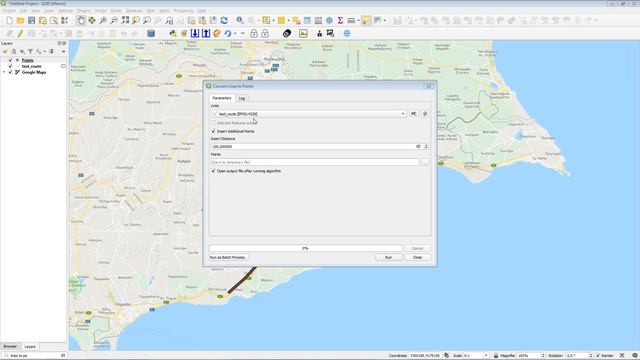
Task: Click the Pan Map to Selection tool
Action: (x=92, y=20)
